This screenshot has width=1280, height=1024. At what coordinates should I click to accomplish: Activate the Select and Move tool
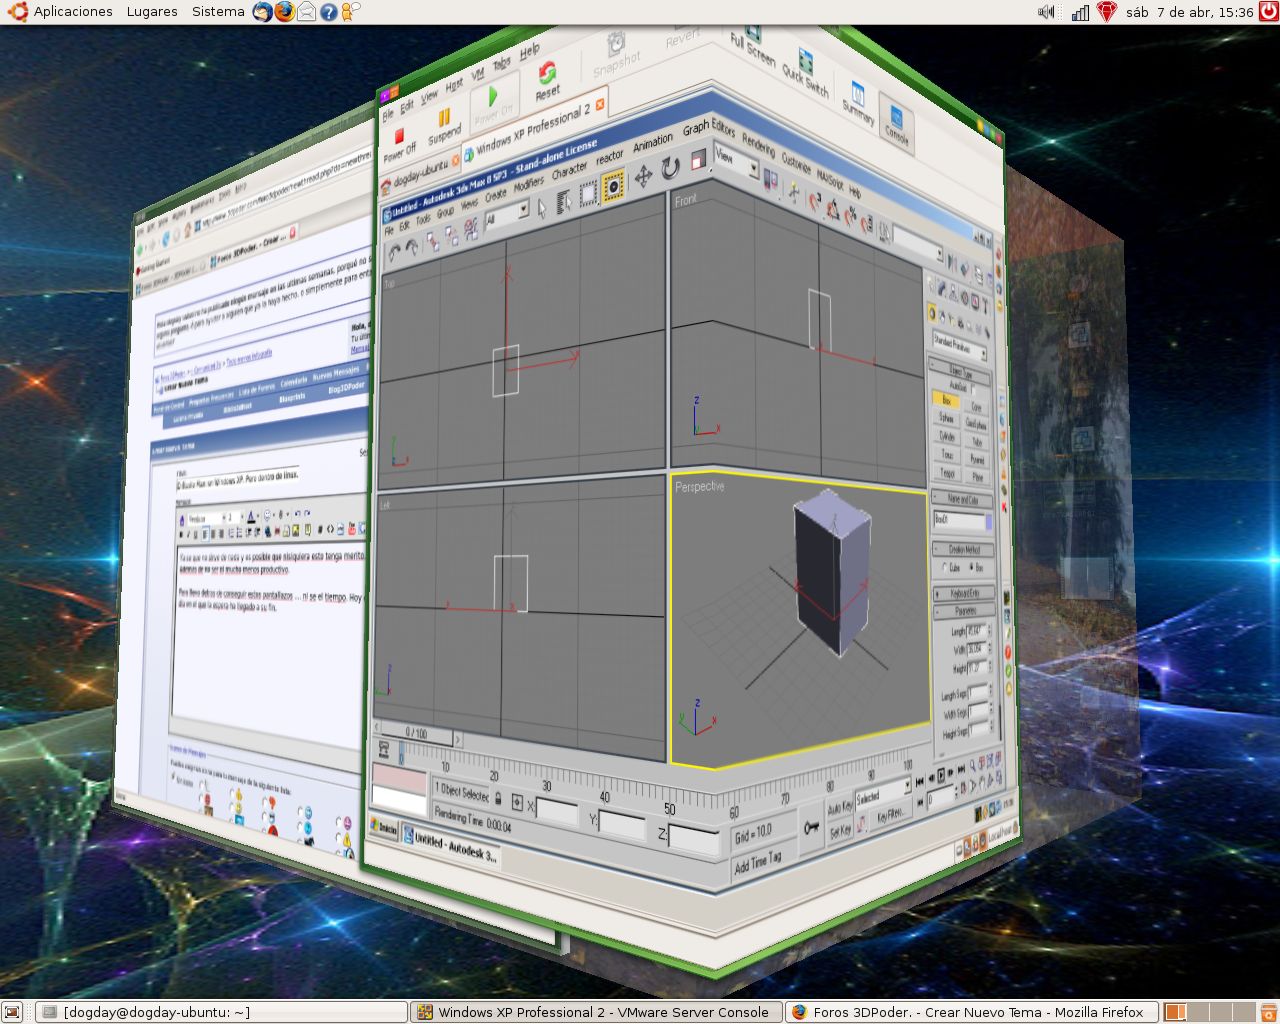pos(642,176)
